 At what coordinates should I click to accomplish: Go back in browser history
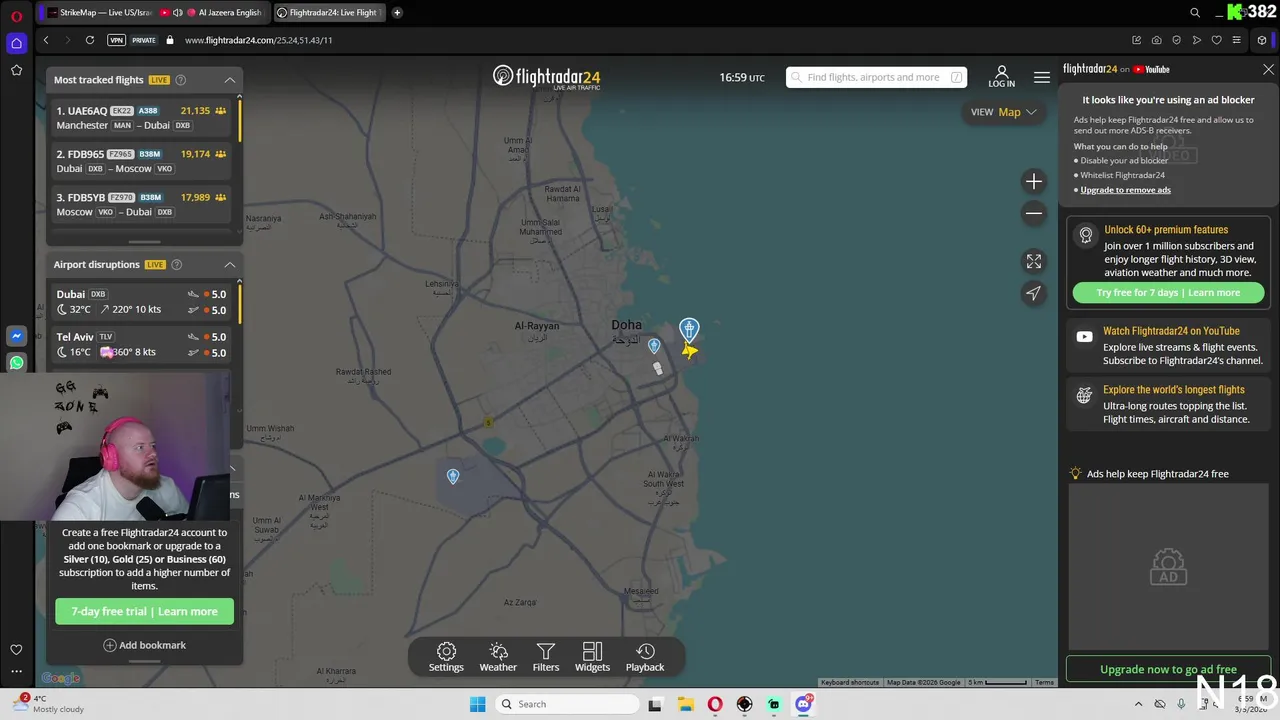[x=46, y=40]
